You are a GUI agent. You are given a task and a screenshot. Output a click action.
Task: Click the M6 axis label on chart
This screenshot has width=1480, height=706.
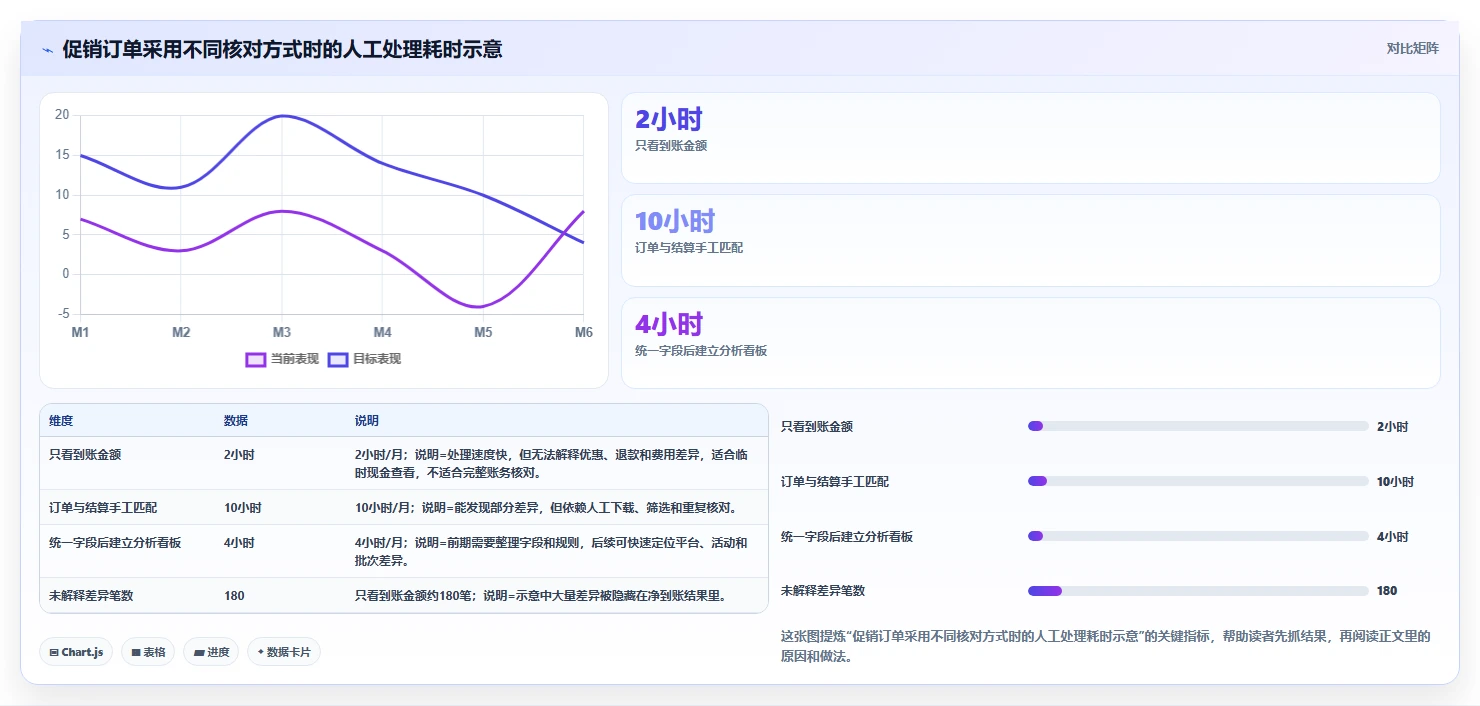point(584,332)
